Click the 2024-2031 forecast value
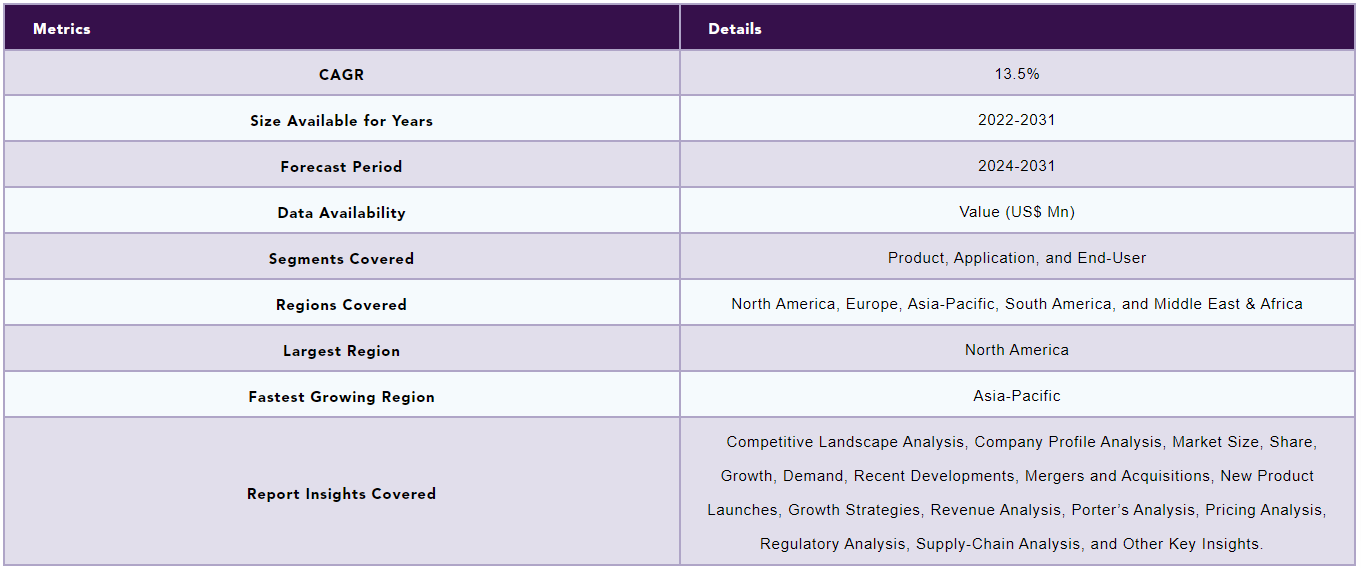The image size is (1361, 571). tap(1017, 166)
